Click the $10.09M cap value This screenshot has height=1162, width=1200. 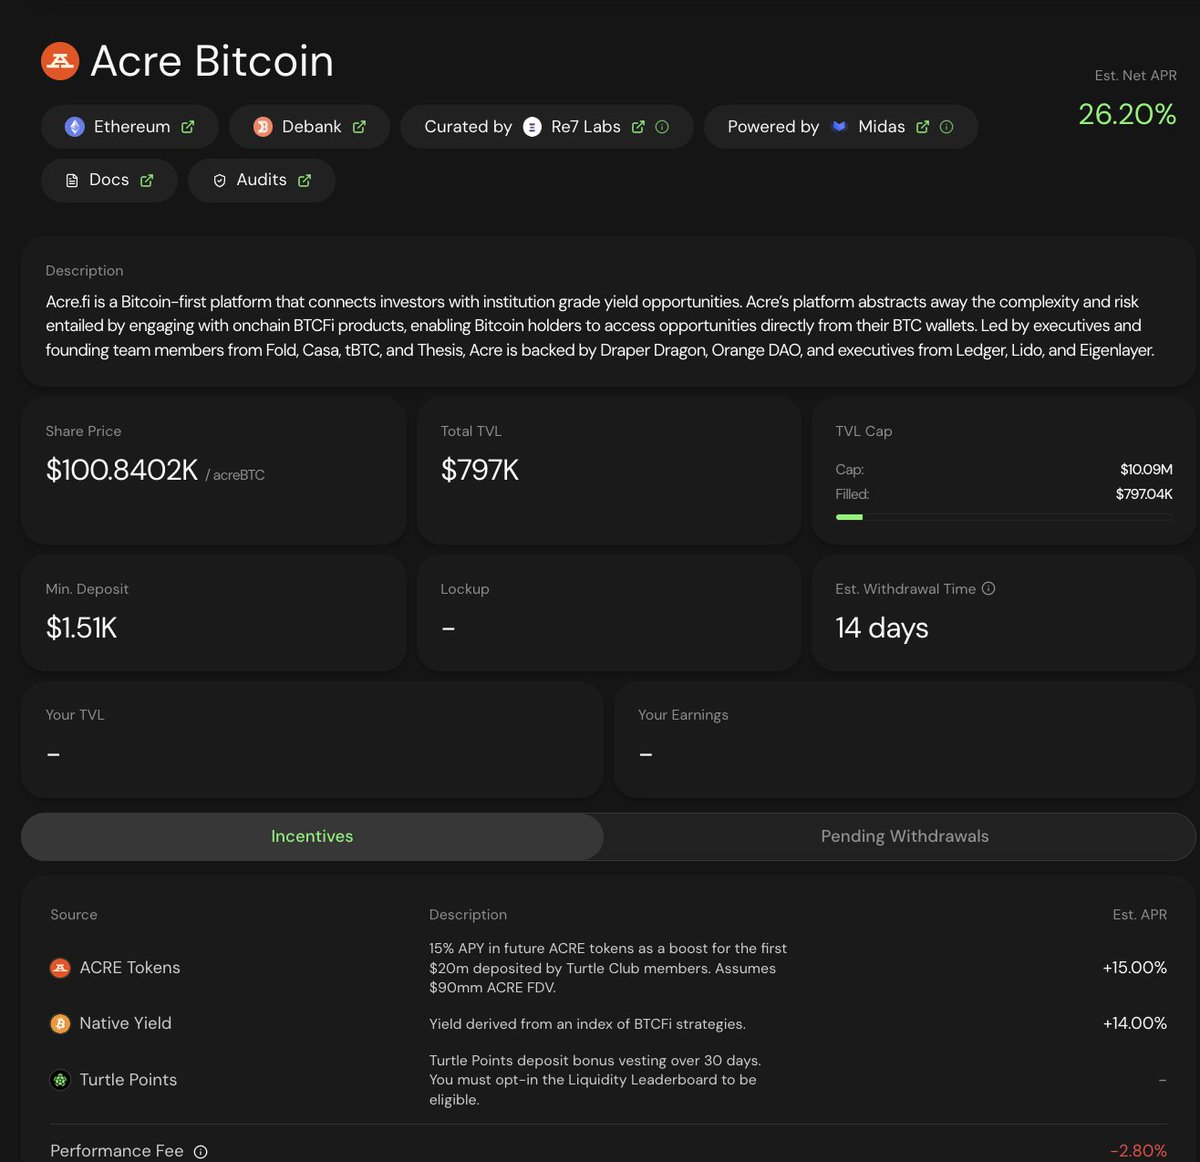pyautogui.click(x=1146, y=469)
